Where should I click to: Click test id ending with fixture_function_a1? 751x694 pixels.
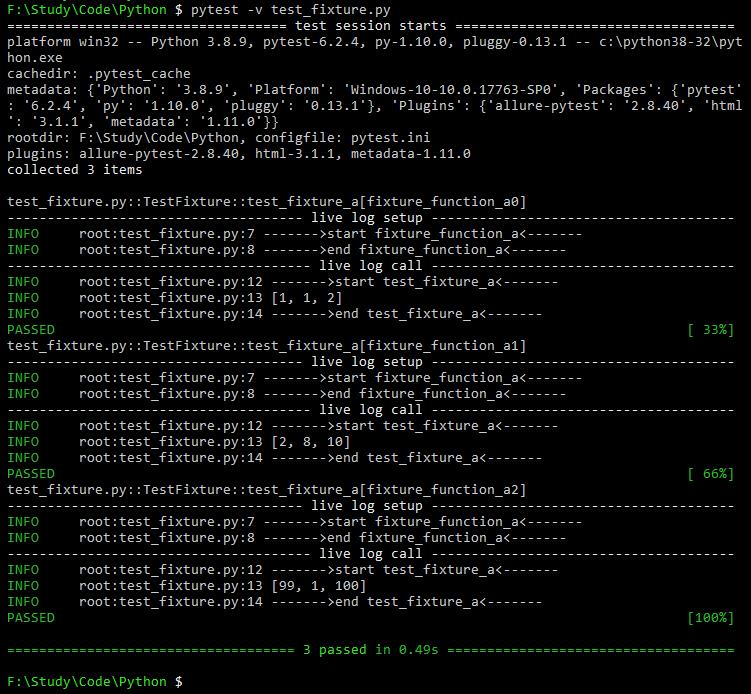pos(267,346)
